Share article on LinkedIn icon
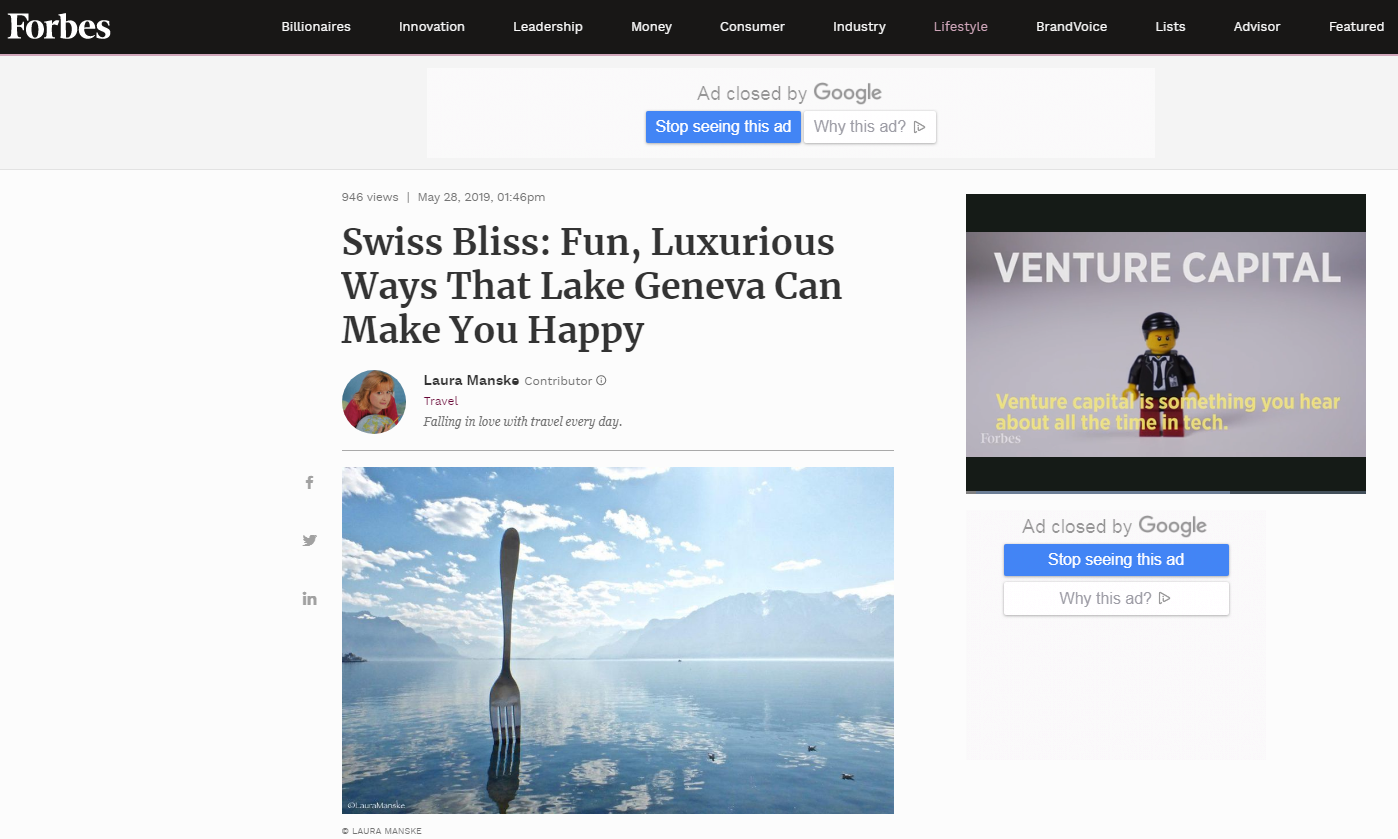1398x839 pixels. (310, 598)
